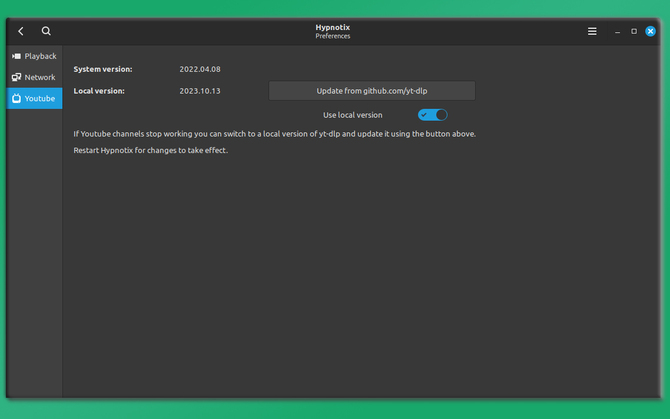The image size is (670, 419).
Task: Open the hamburger menu
Action: (x=592, y=31)
